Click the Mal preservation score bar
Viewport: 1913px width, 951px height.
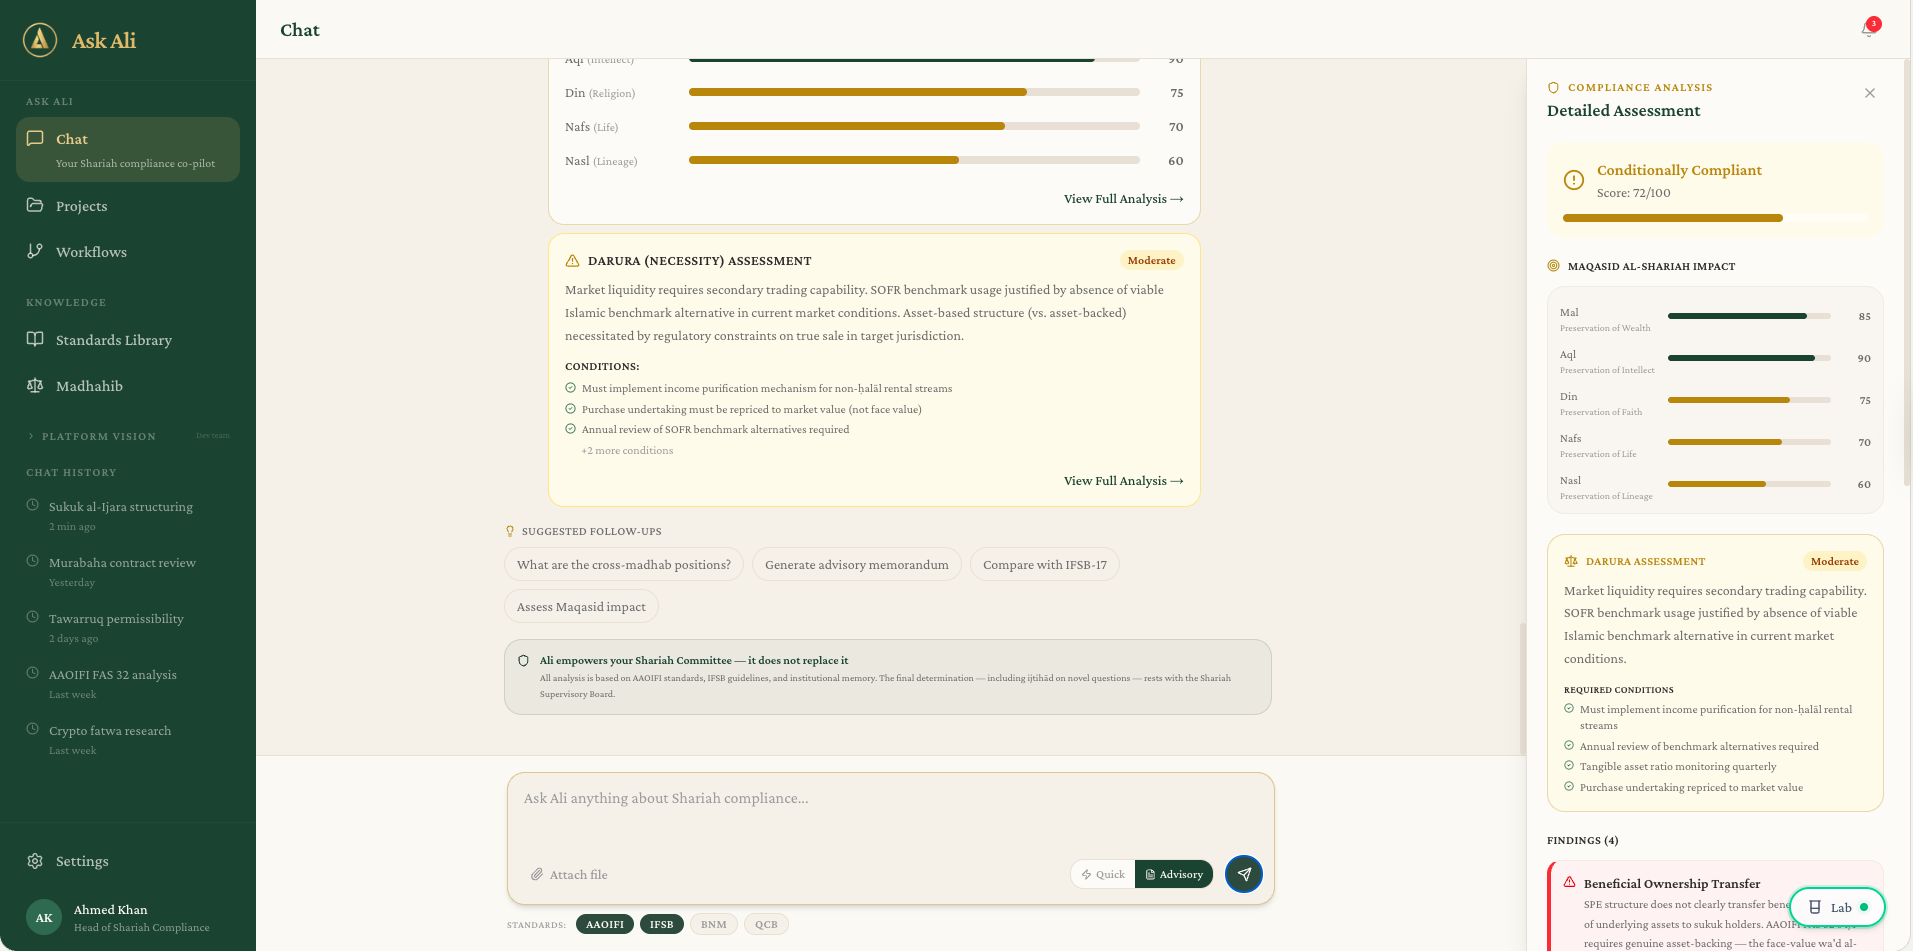[x=1748, y=315]
